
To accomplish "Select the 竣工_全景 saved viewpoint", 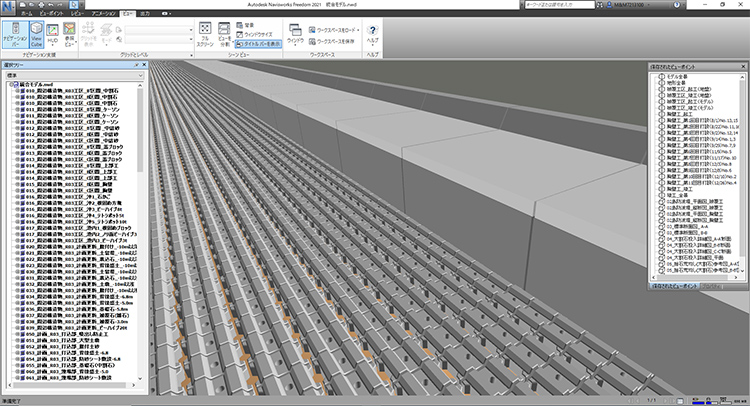I will point(677,195).
